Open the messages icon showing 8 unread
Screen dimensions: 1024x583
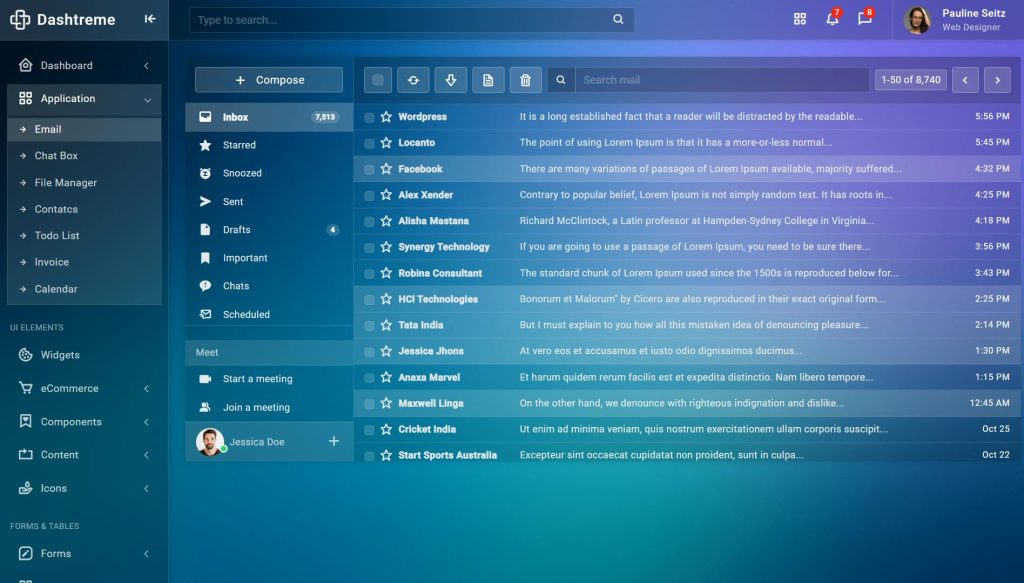(865, 19)
